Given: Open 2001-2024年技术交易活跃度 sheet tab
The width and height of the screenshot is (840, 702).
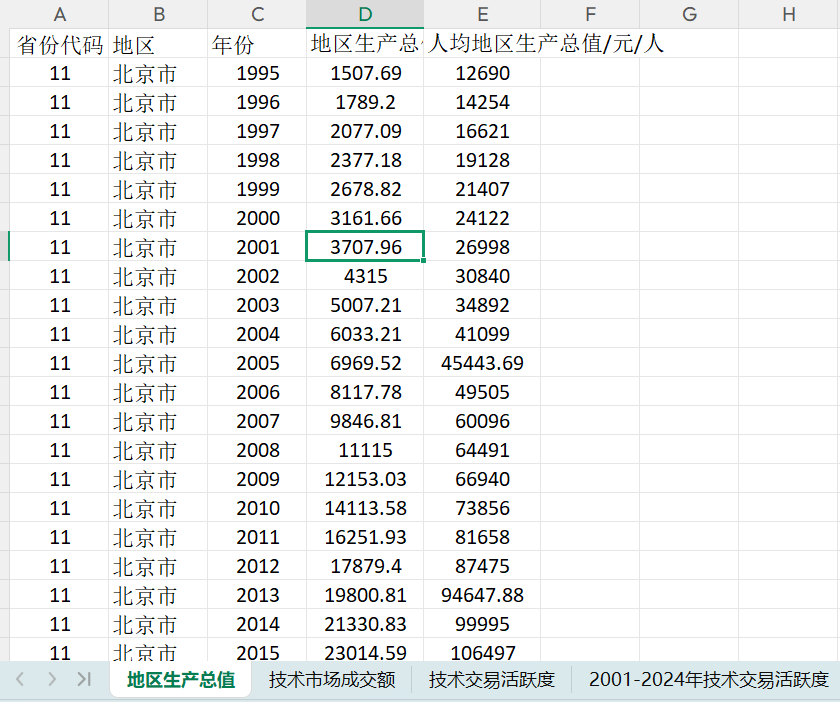Looking at the screenshot, I should click(x=708, y=679).
